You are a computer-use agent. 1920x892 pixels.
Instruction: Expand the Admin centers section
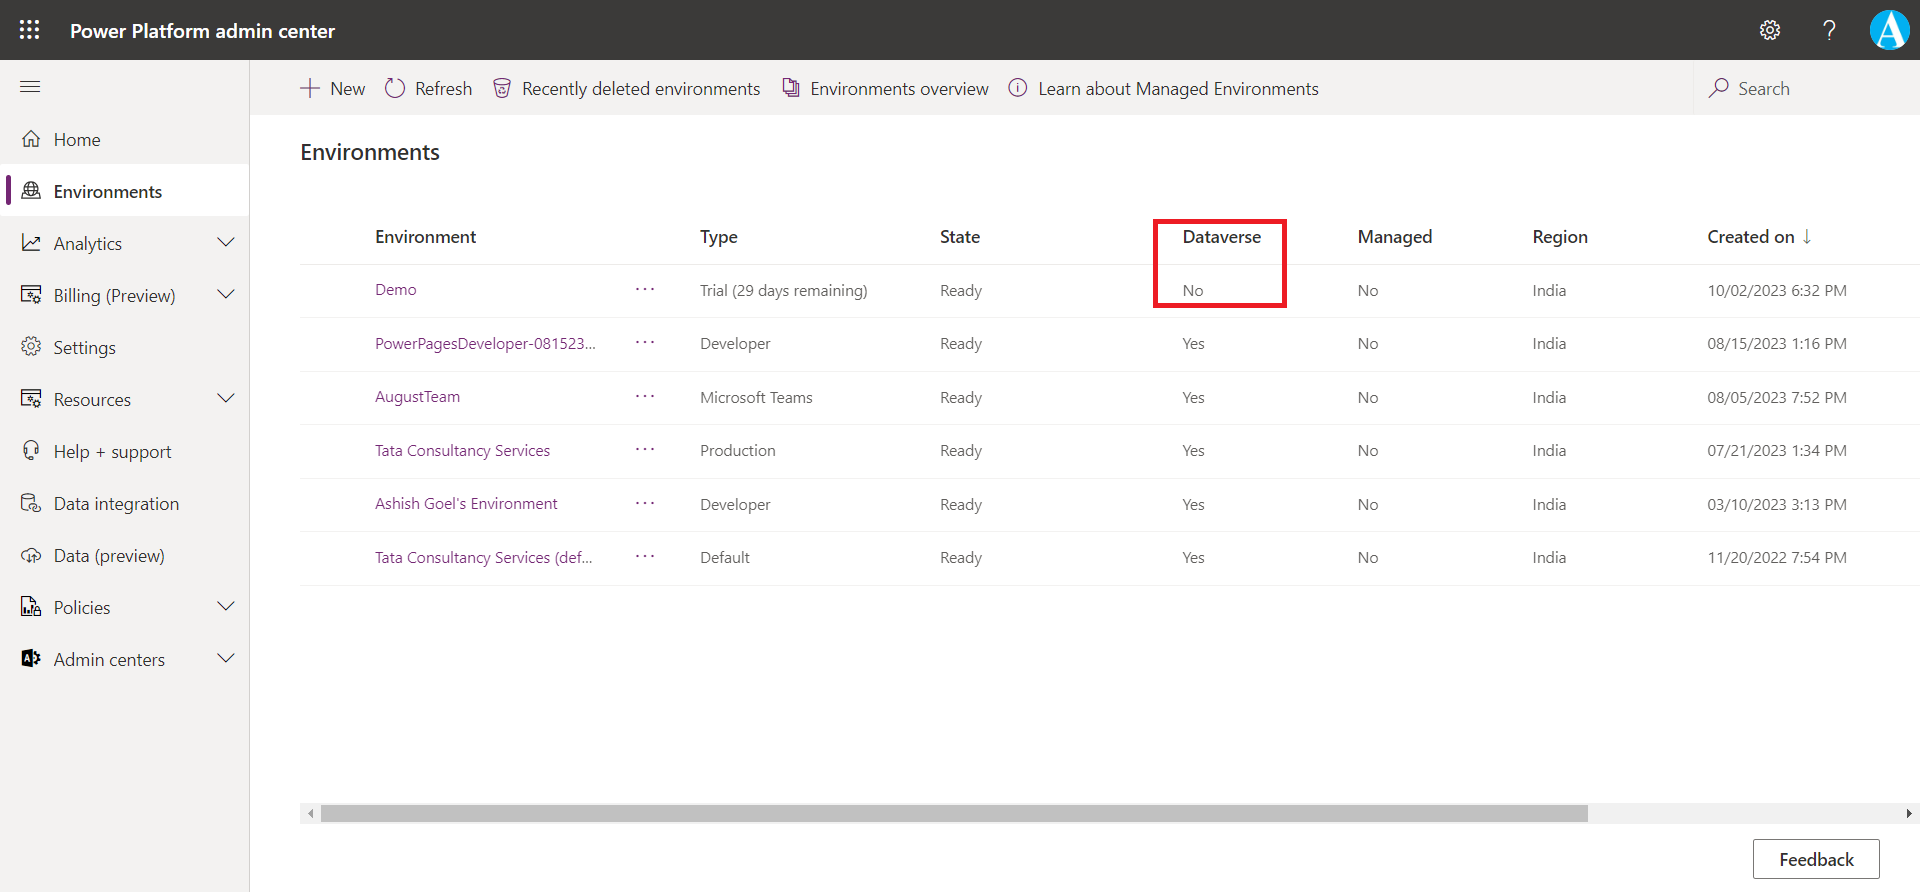coord(226,659)
